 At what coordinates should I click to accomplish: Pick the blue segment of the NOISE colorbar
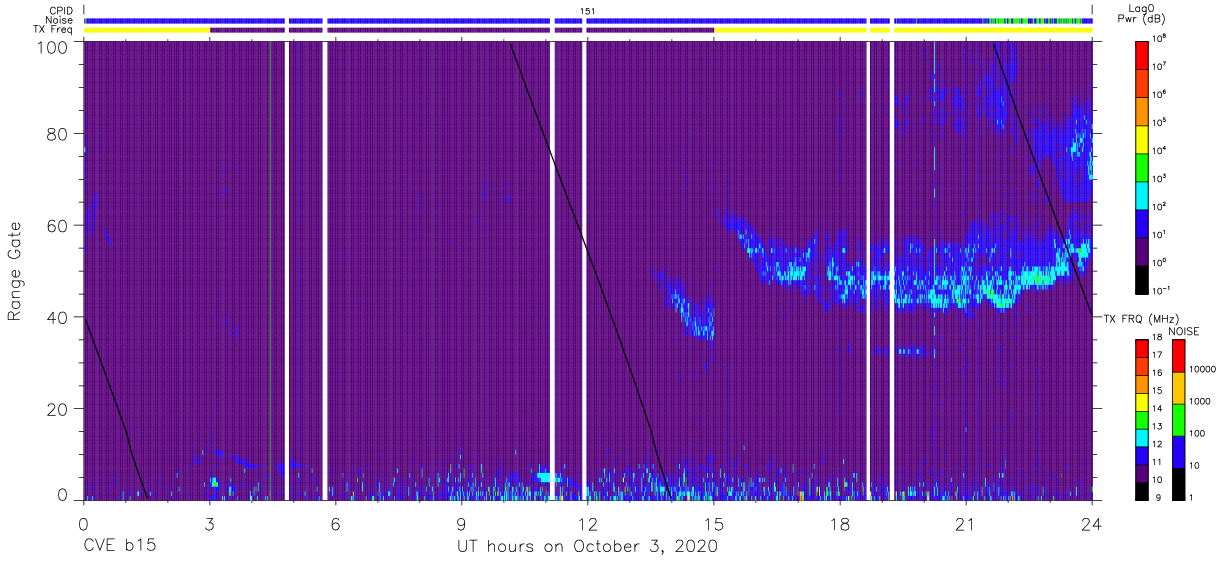[x=1179, y=452]
